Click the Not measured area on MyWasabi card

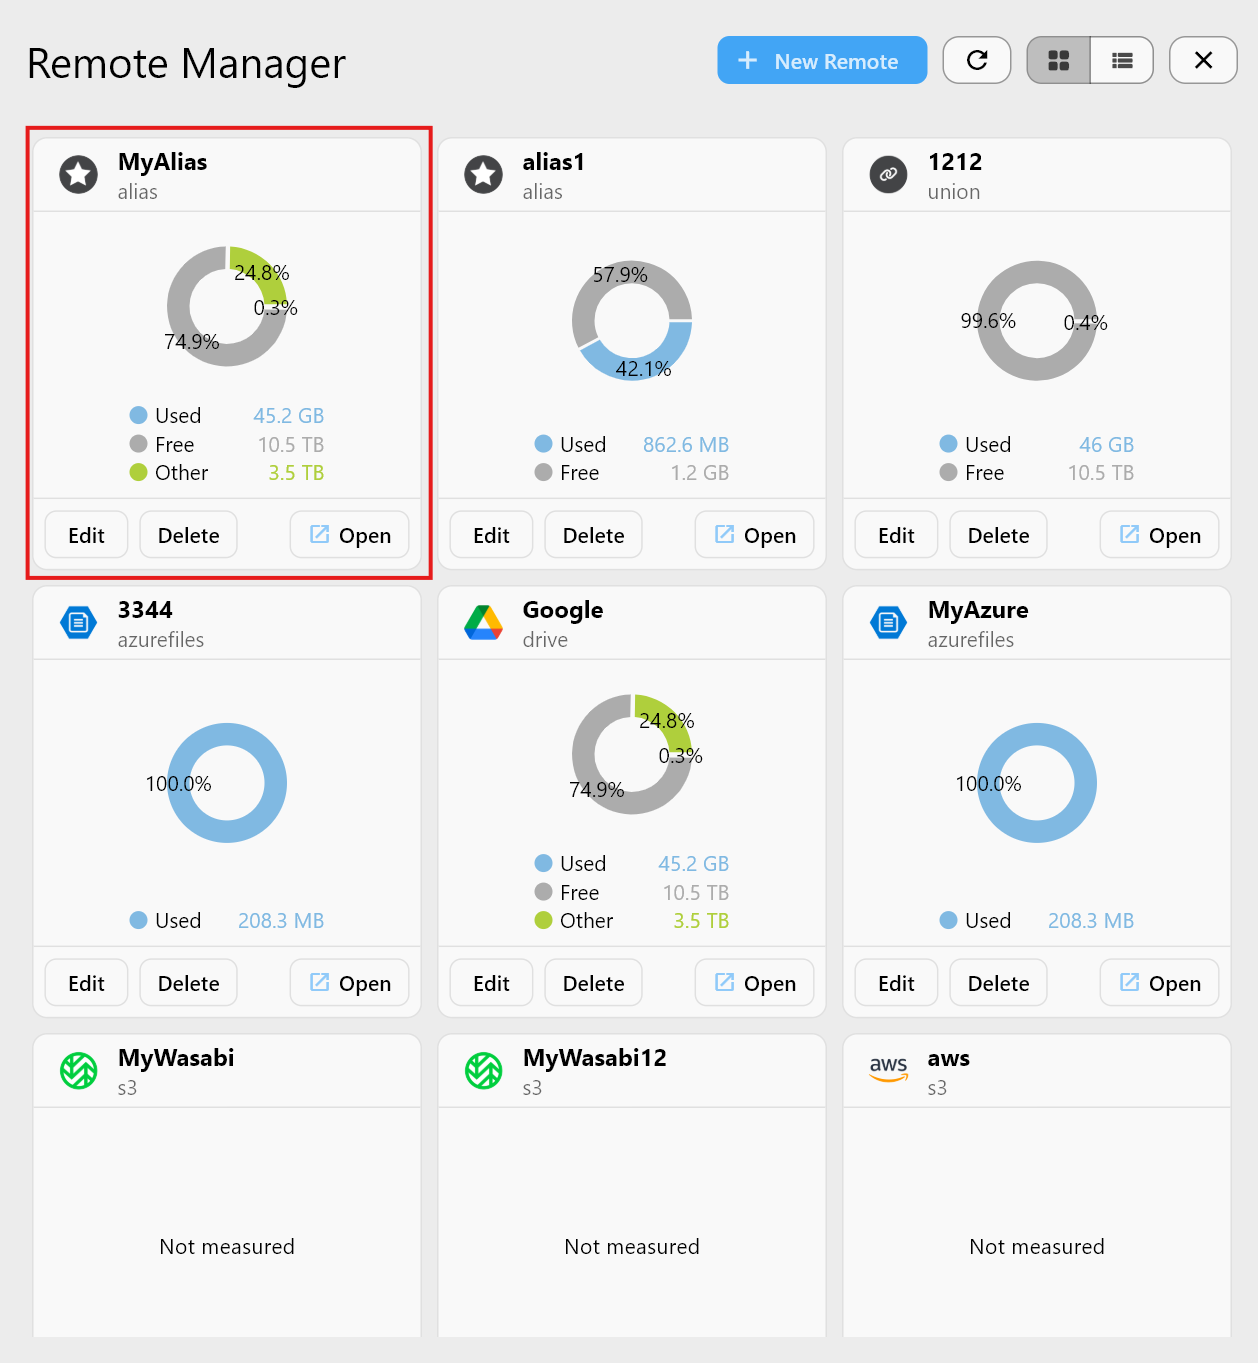click(227, 1246)
